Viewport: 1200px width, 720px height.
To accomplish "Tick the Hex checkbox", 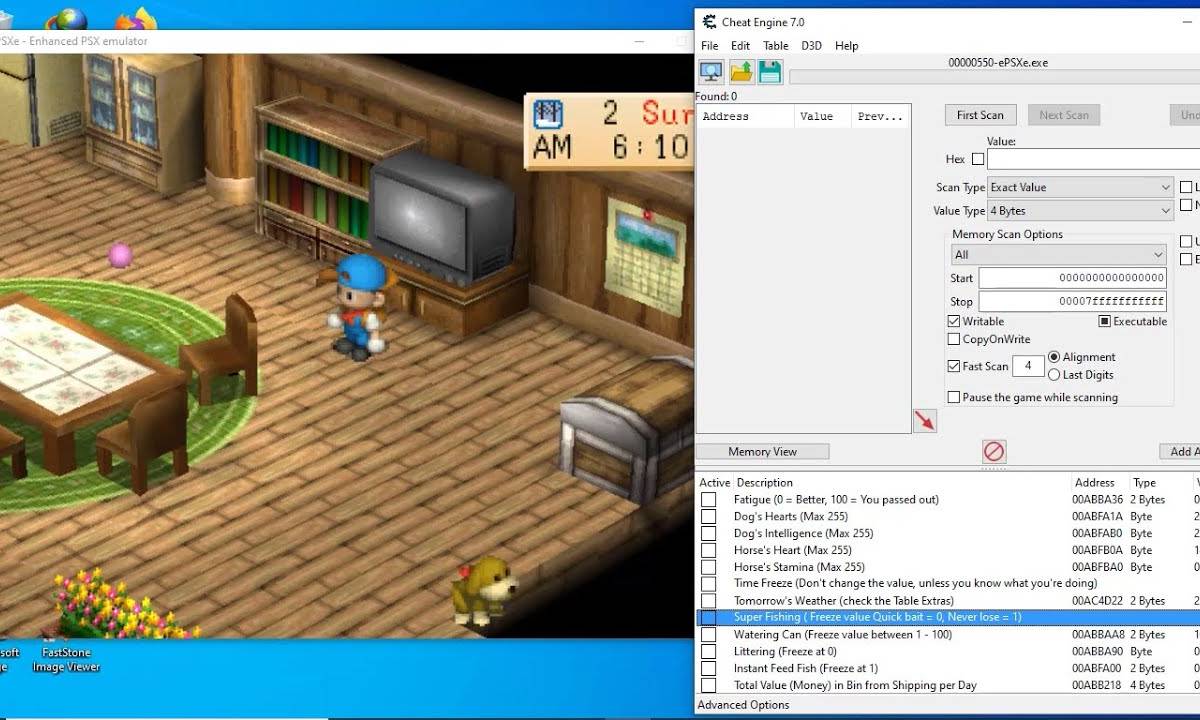I will (978, 159).
